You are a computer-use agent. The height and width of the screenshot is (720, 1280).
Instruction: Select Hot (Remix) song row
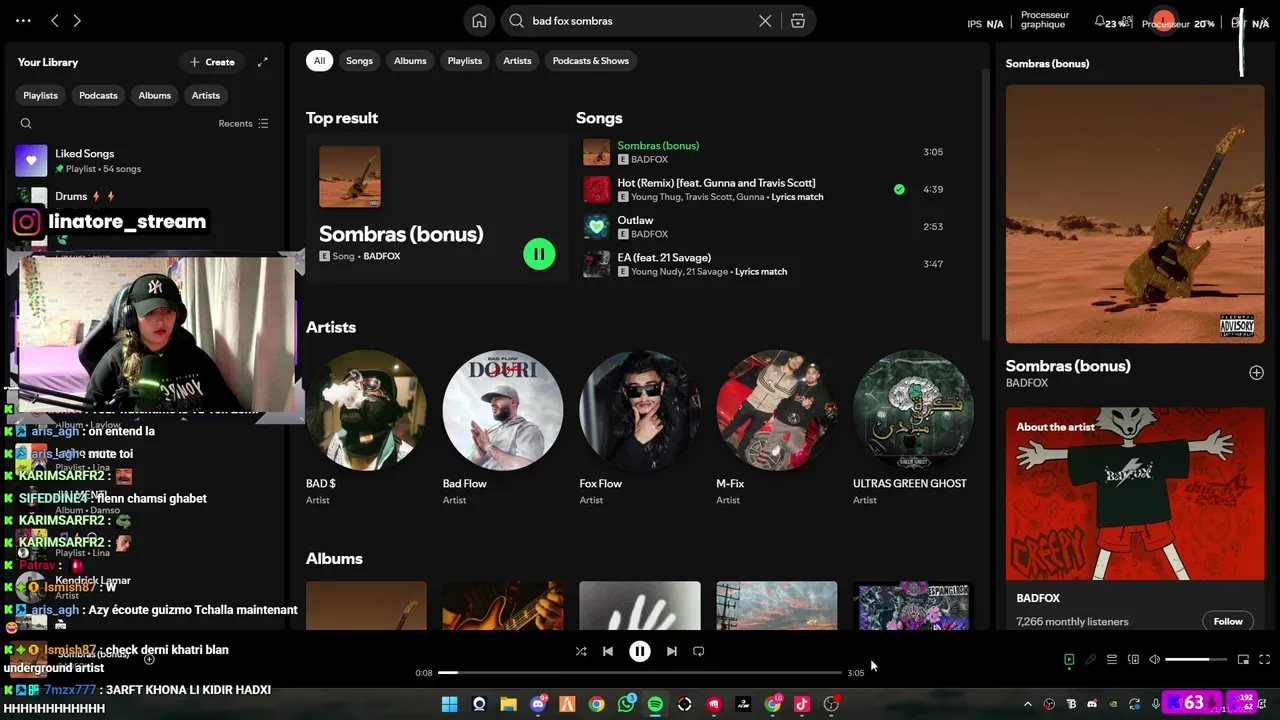click(765, 190)
